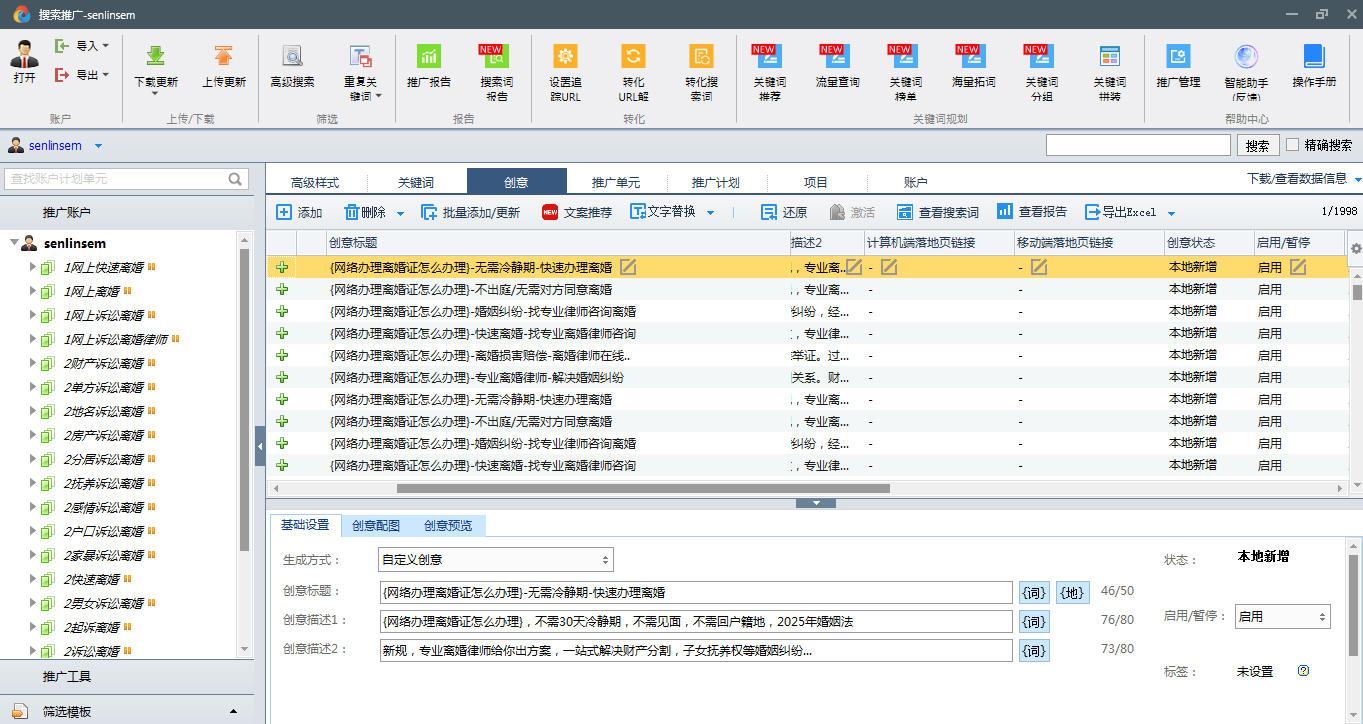Click the table column settings gear icon

click(x=1355, y=248)
